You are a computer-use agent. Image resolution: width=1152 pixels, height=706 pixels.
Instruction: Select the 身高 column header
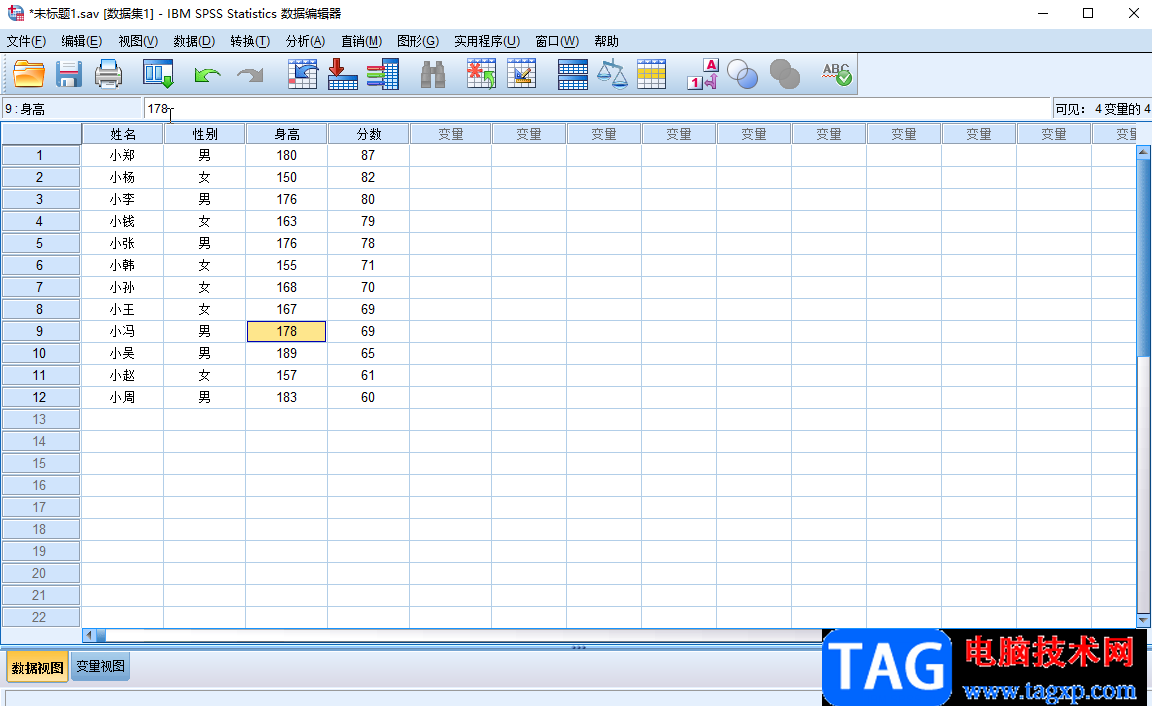[287, 134]
